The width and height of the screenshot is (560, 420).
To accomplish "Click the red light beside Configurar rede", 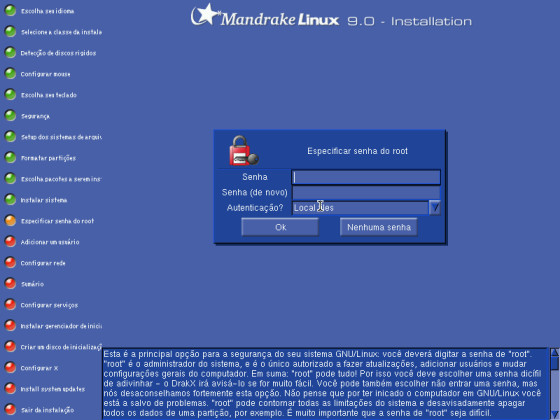I will point(10,262).
